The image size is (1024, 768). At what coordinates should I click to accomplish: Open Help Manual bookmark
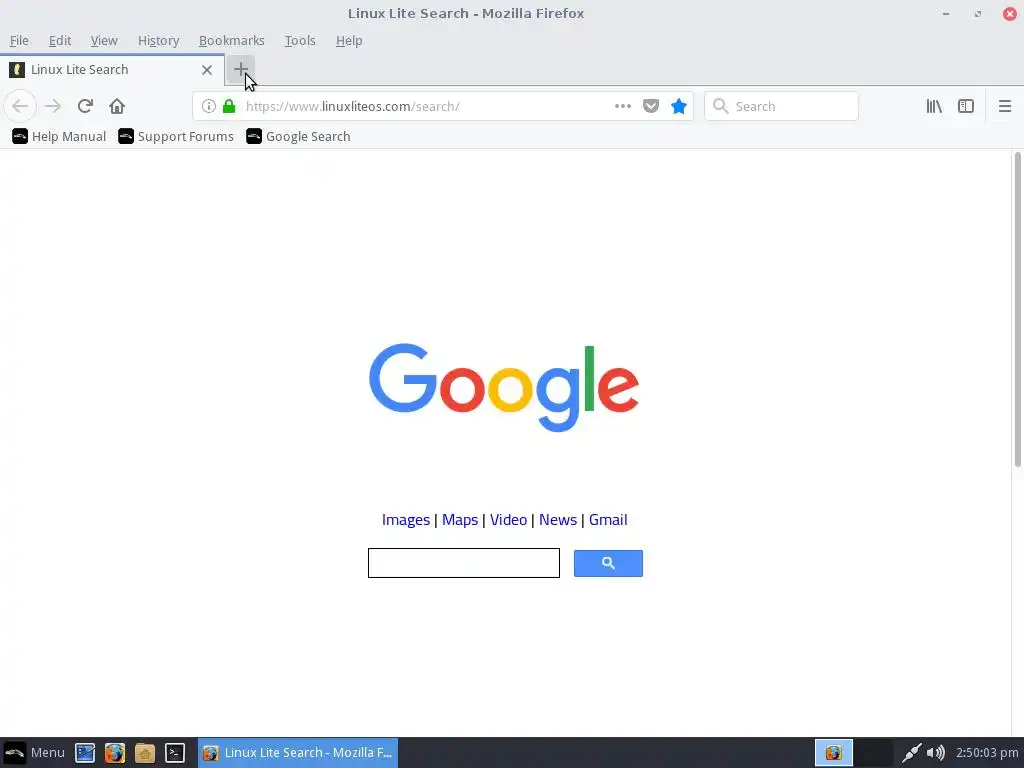pos(59,136)
